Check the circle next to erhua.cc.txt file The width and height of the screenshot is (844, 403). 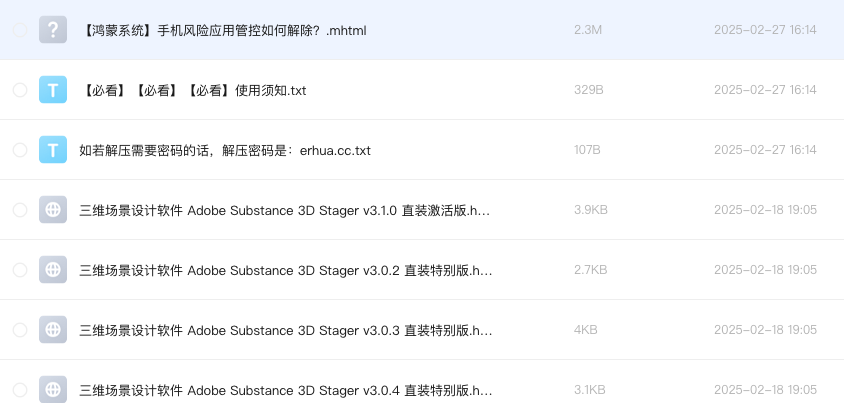tap(20, 150)
